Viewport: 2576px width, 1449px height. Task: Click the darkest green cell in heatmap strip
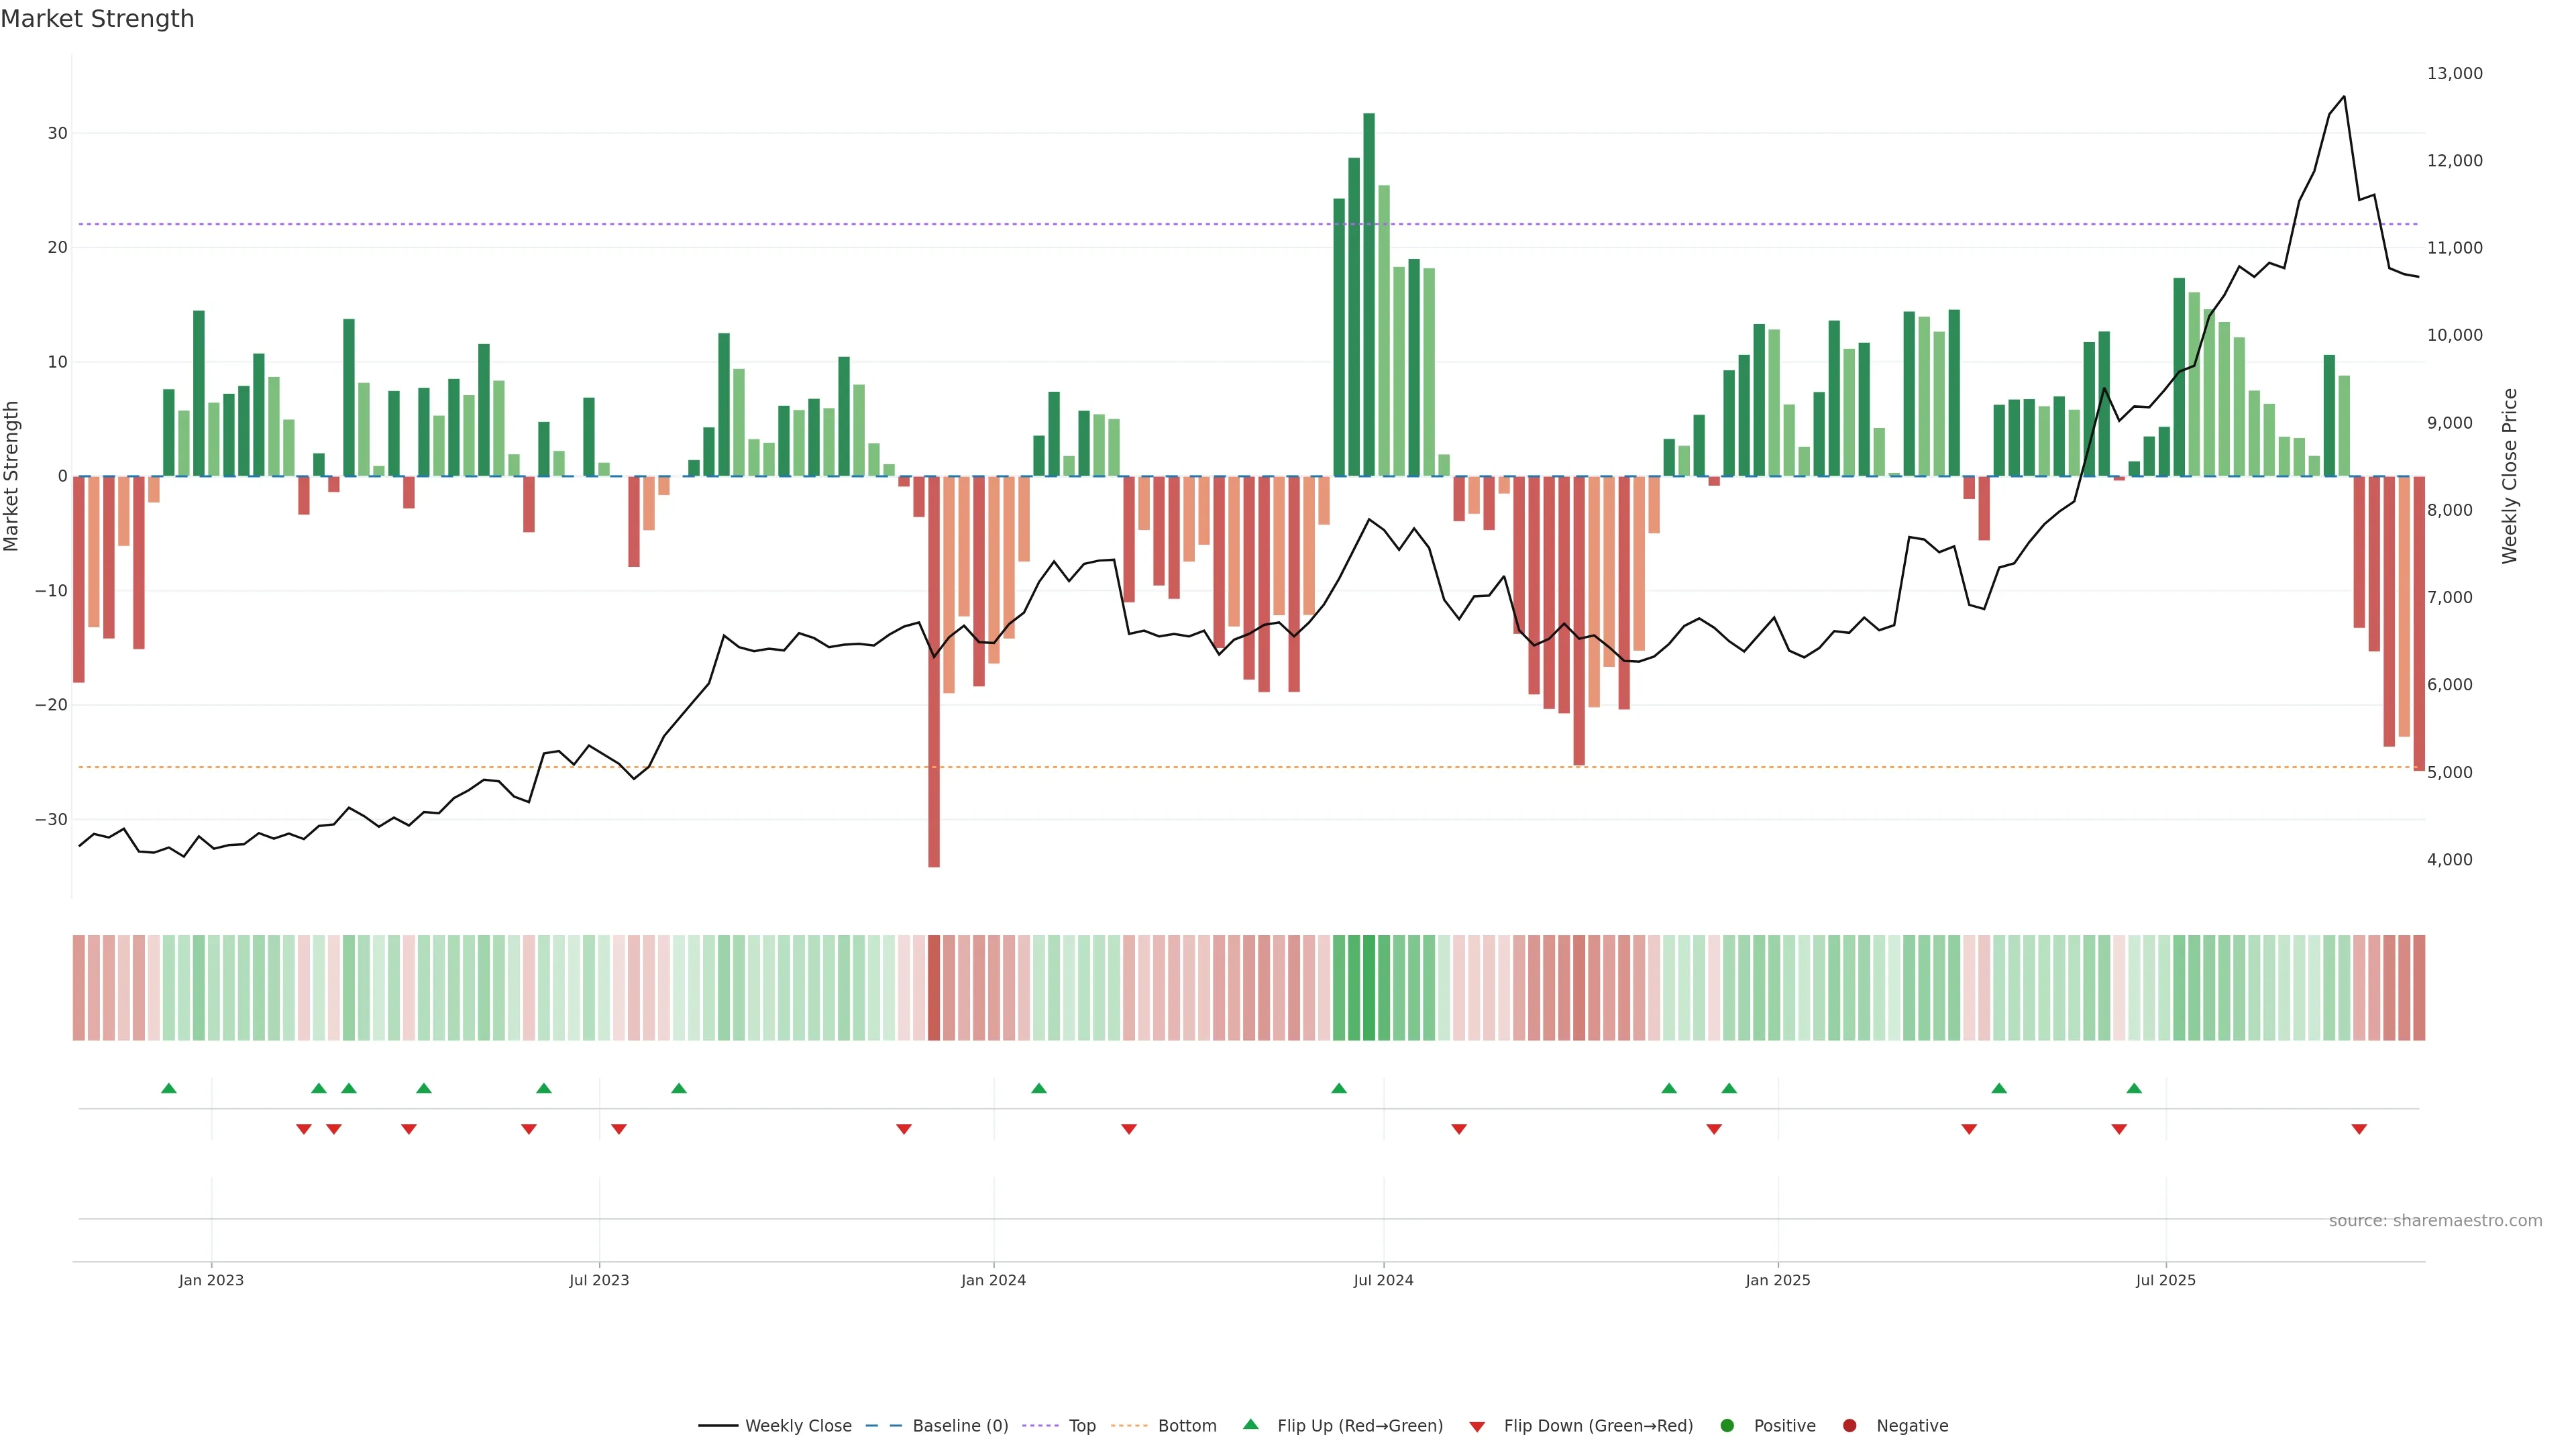click(1369, 988)
